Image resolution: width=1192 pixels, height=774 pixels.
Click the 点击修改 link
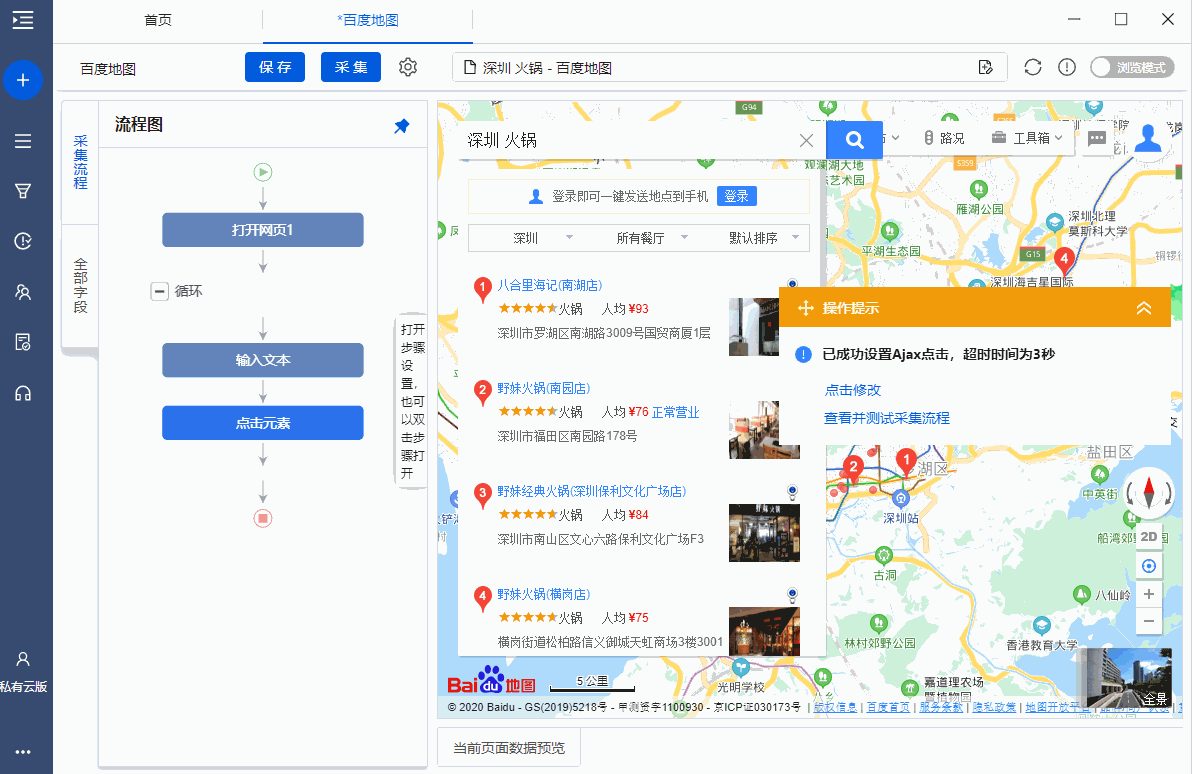(853, 390)
